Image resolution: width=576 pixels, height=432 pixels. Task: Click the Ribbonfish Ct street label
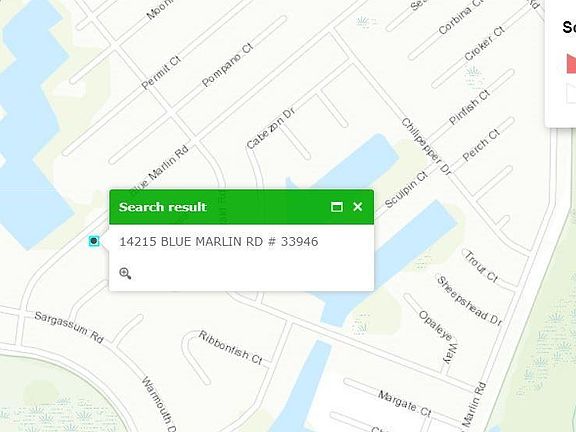tap(231, 348)
